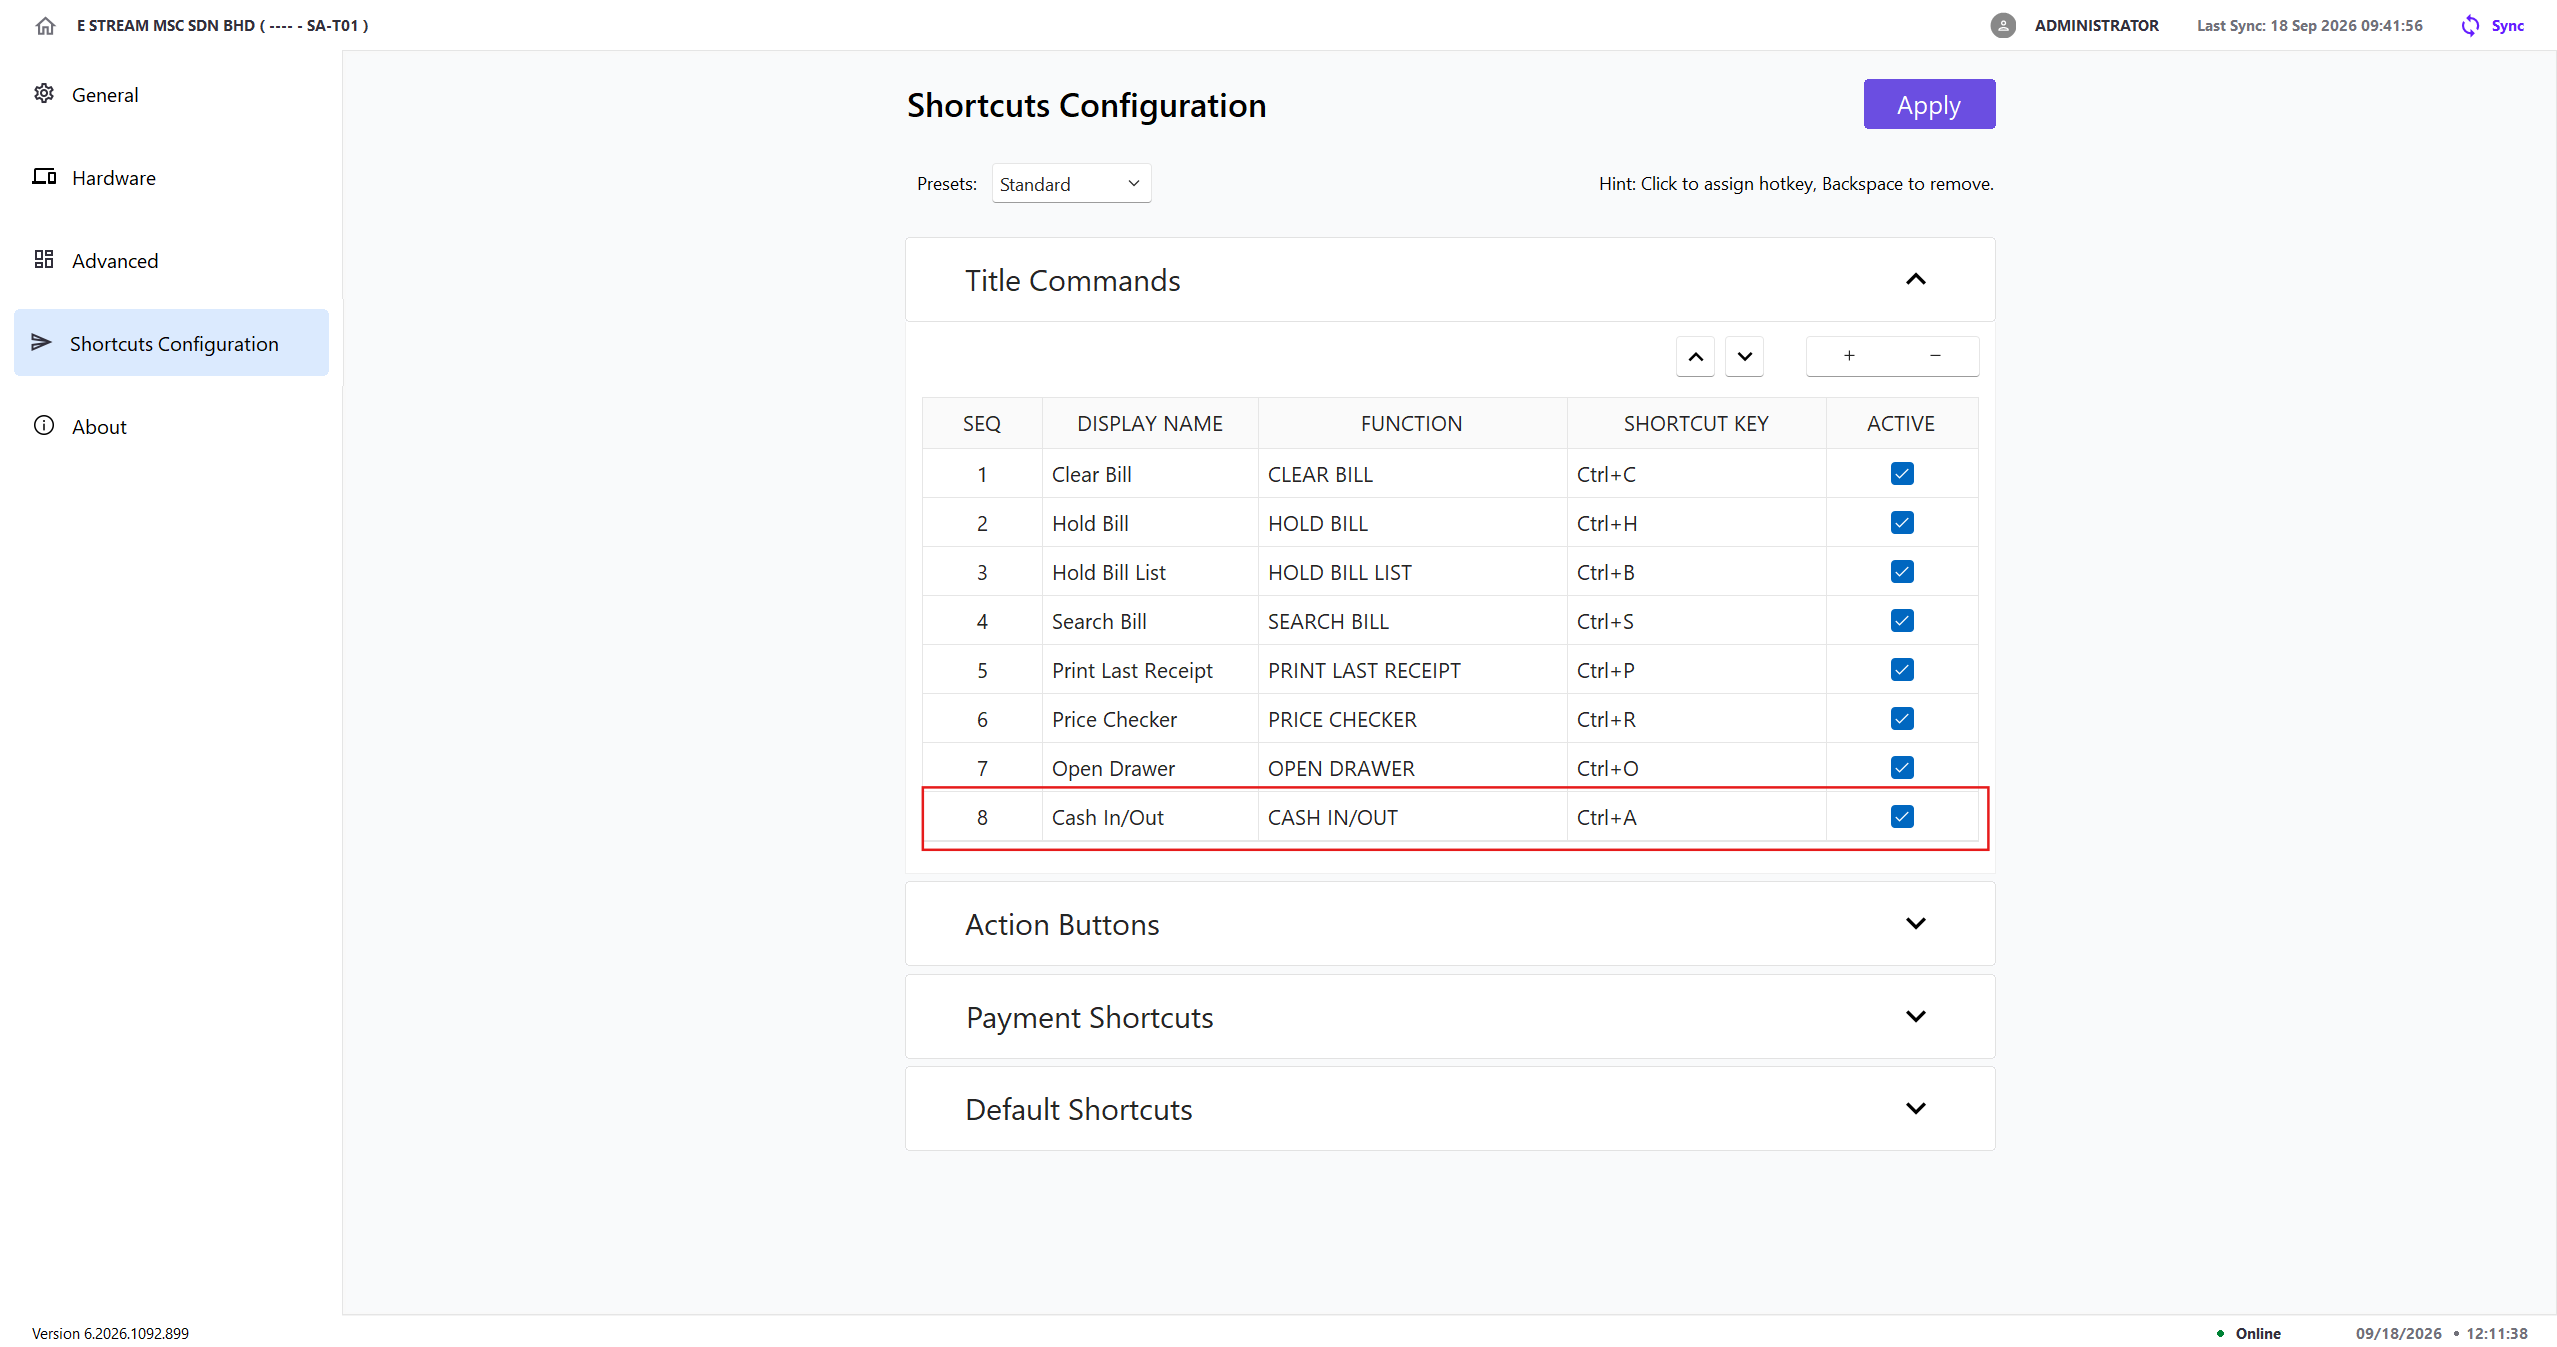Select the Cash In/Out display name cell
Image resolution: width=2557 pixels, height=1347 pixels.
pyautogui.click(x=1150, y=817)
